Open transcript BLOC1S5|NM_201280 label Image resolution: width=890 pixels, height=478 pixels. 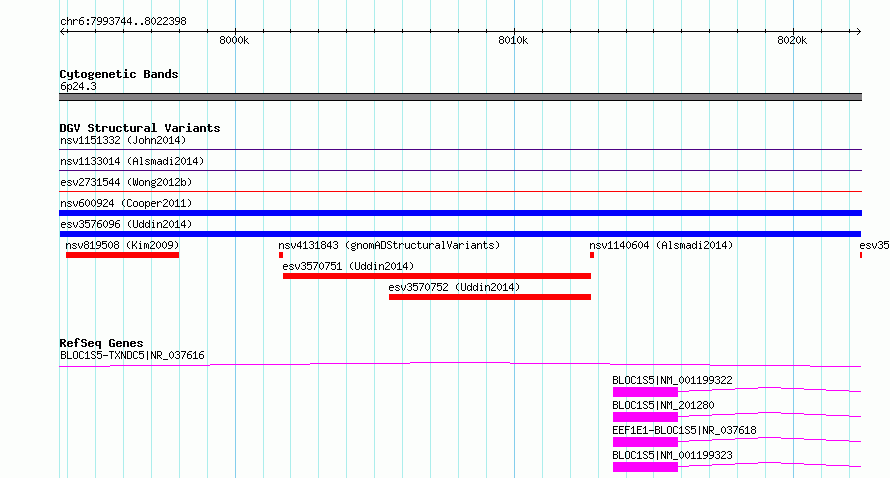663,405
